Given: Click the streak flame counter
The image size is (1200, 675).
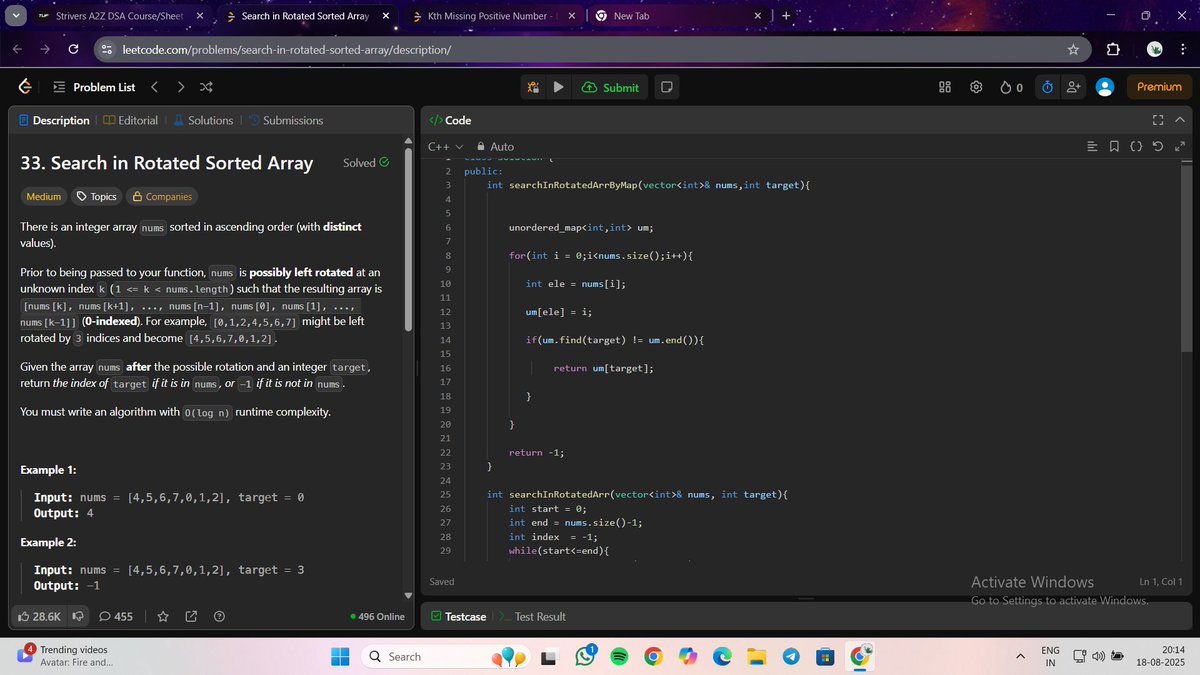Looking at the screenshot, I should pos(1011,87).
